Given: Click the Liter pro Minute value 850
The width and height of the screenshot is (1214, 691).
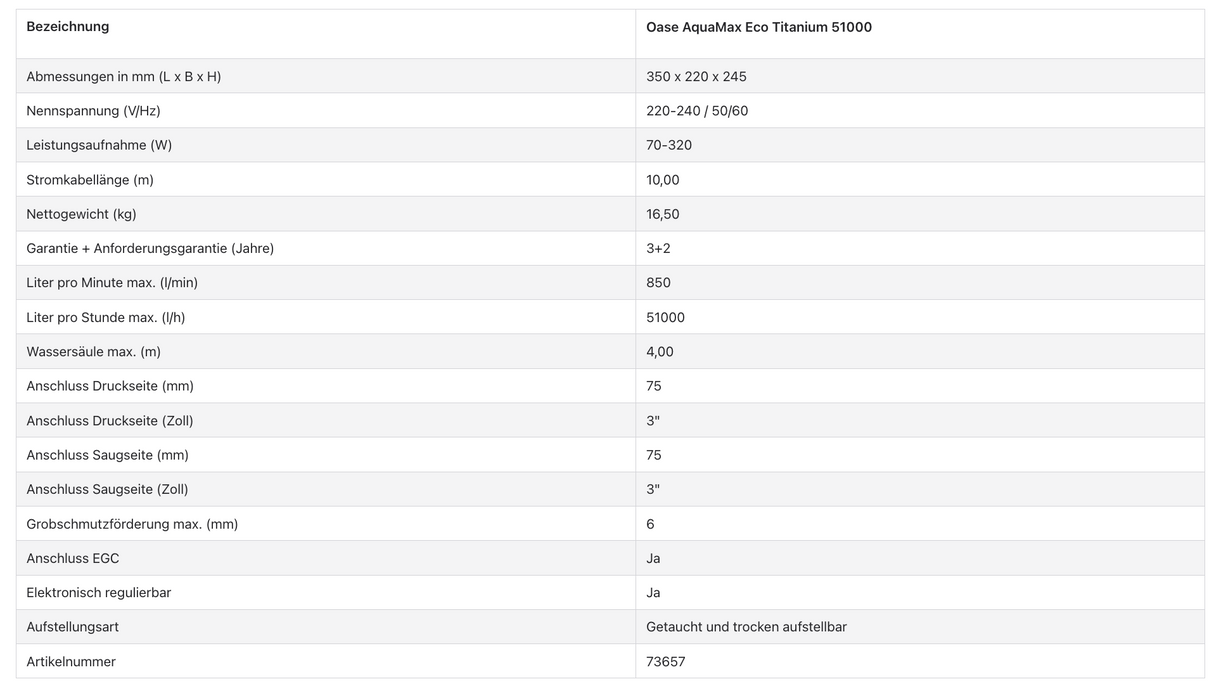Looking at the screenshot, I should (658, 283).
